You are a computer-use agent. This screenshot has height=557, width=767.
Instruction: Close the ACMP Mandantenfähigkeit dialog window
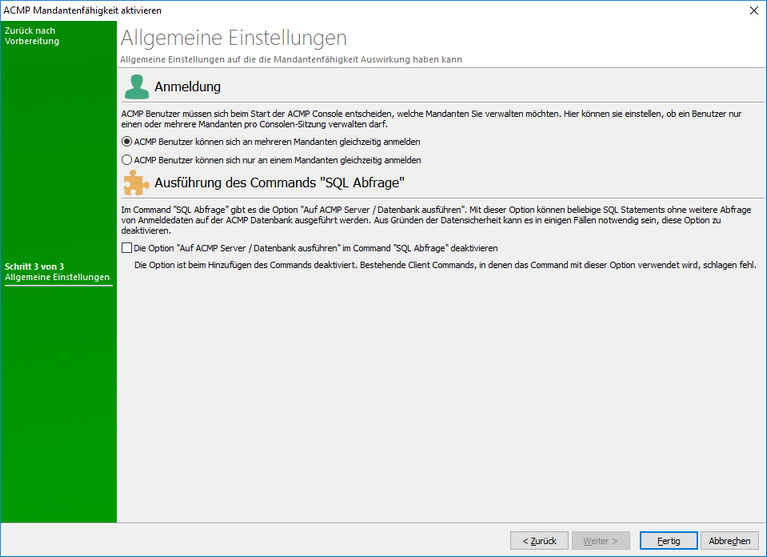point(752,9)
